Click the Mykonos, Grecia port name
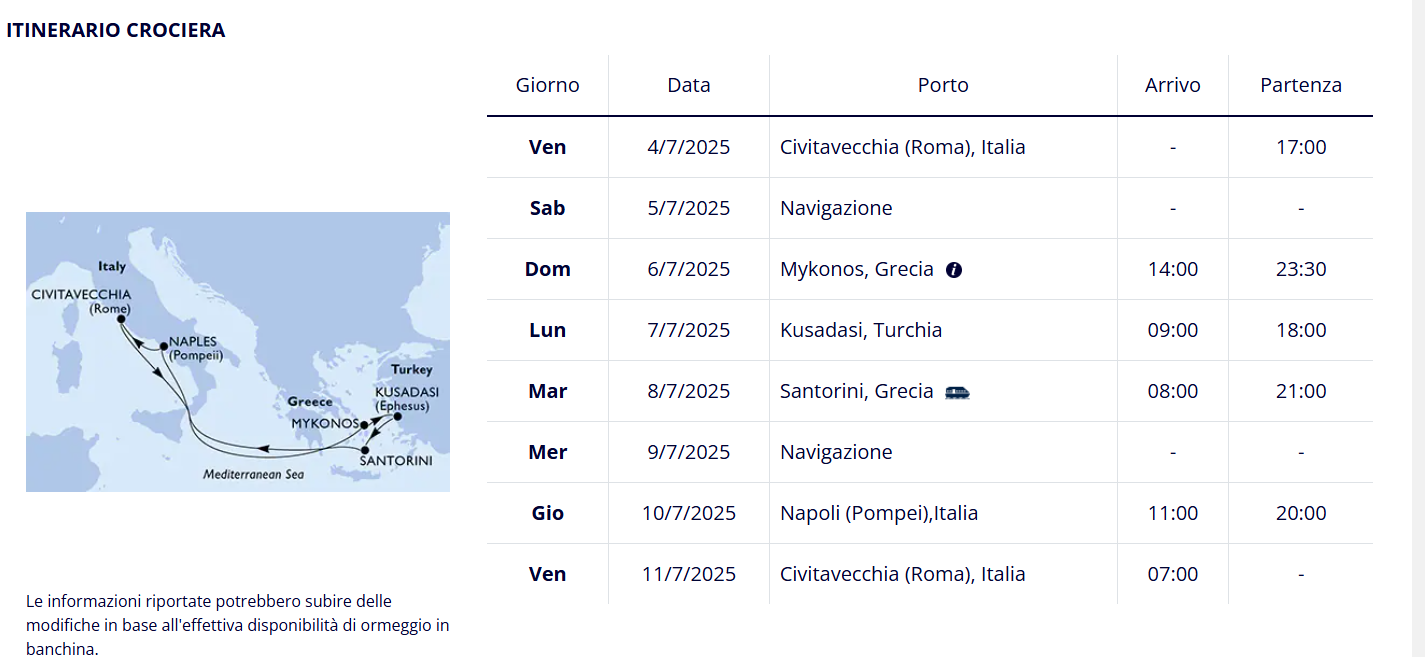Viewport: 1425px width, 657px height. pyautogui.click(x=857, y=269)
